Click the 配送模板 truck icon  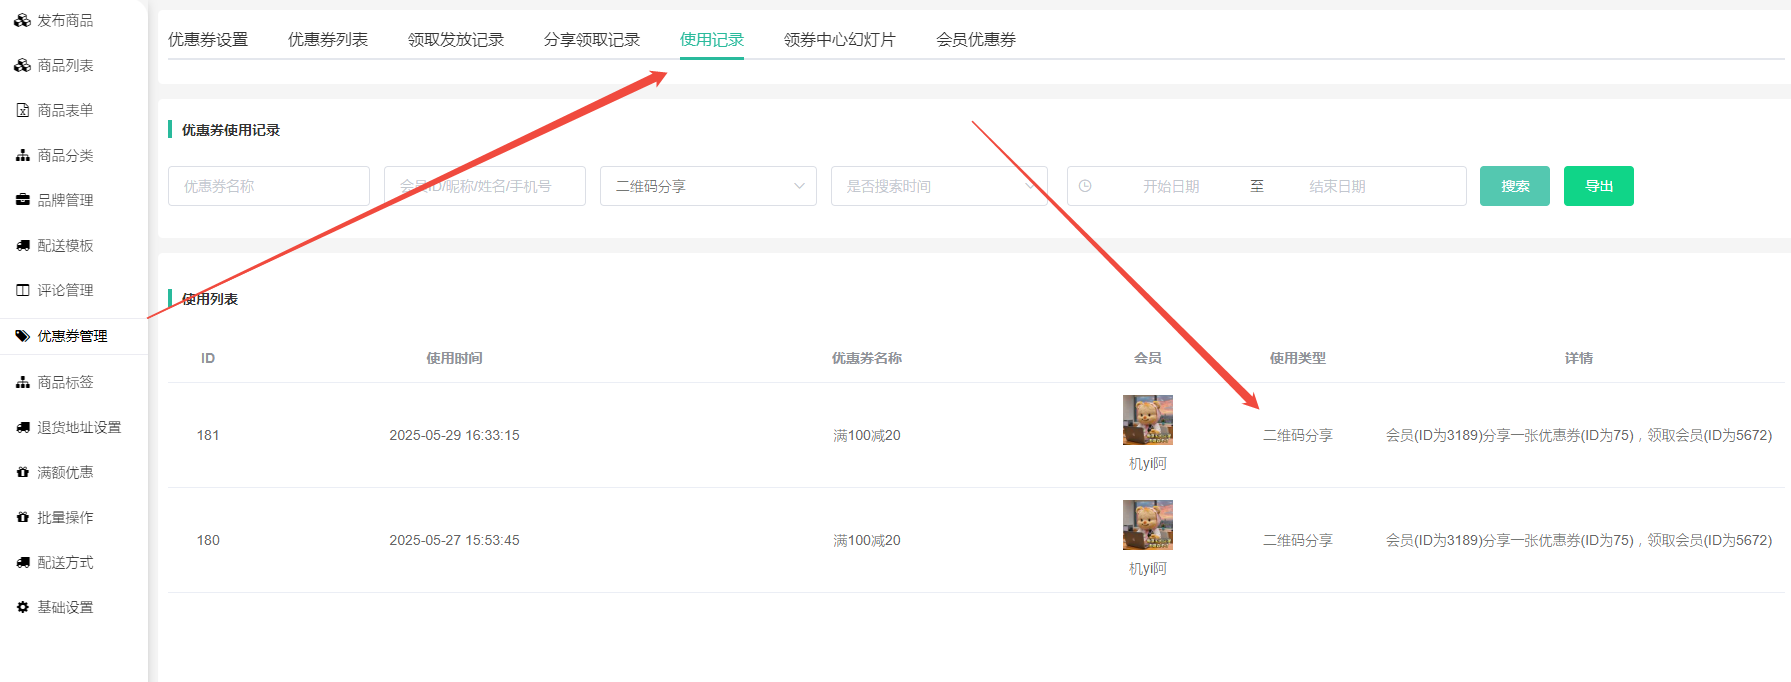(22, 245)
